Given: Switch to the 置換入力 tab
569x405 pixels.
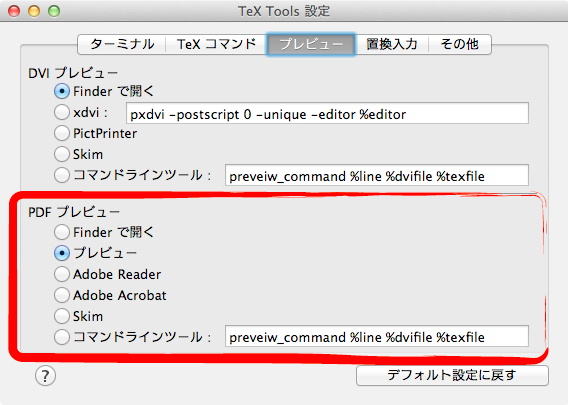Looking at the screenshot, I should pyautogui.click(x=392, y=44).
